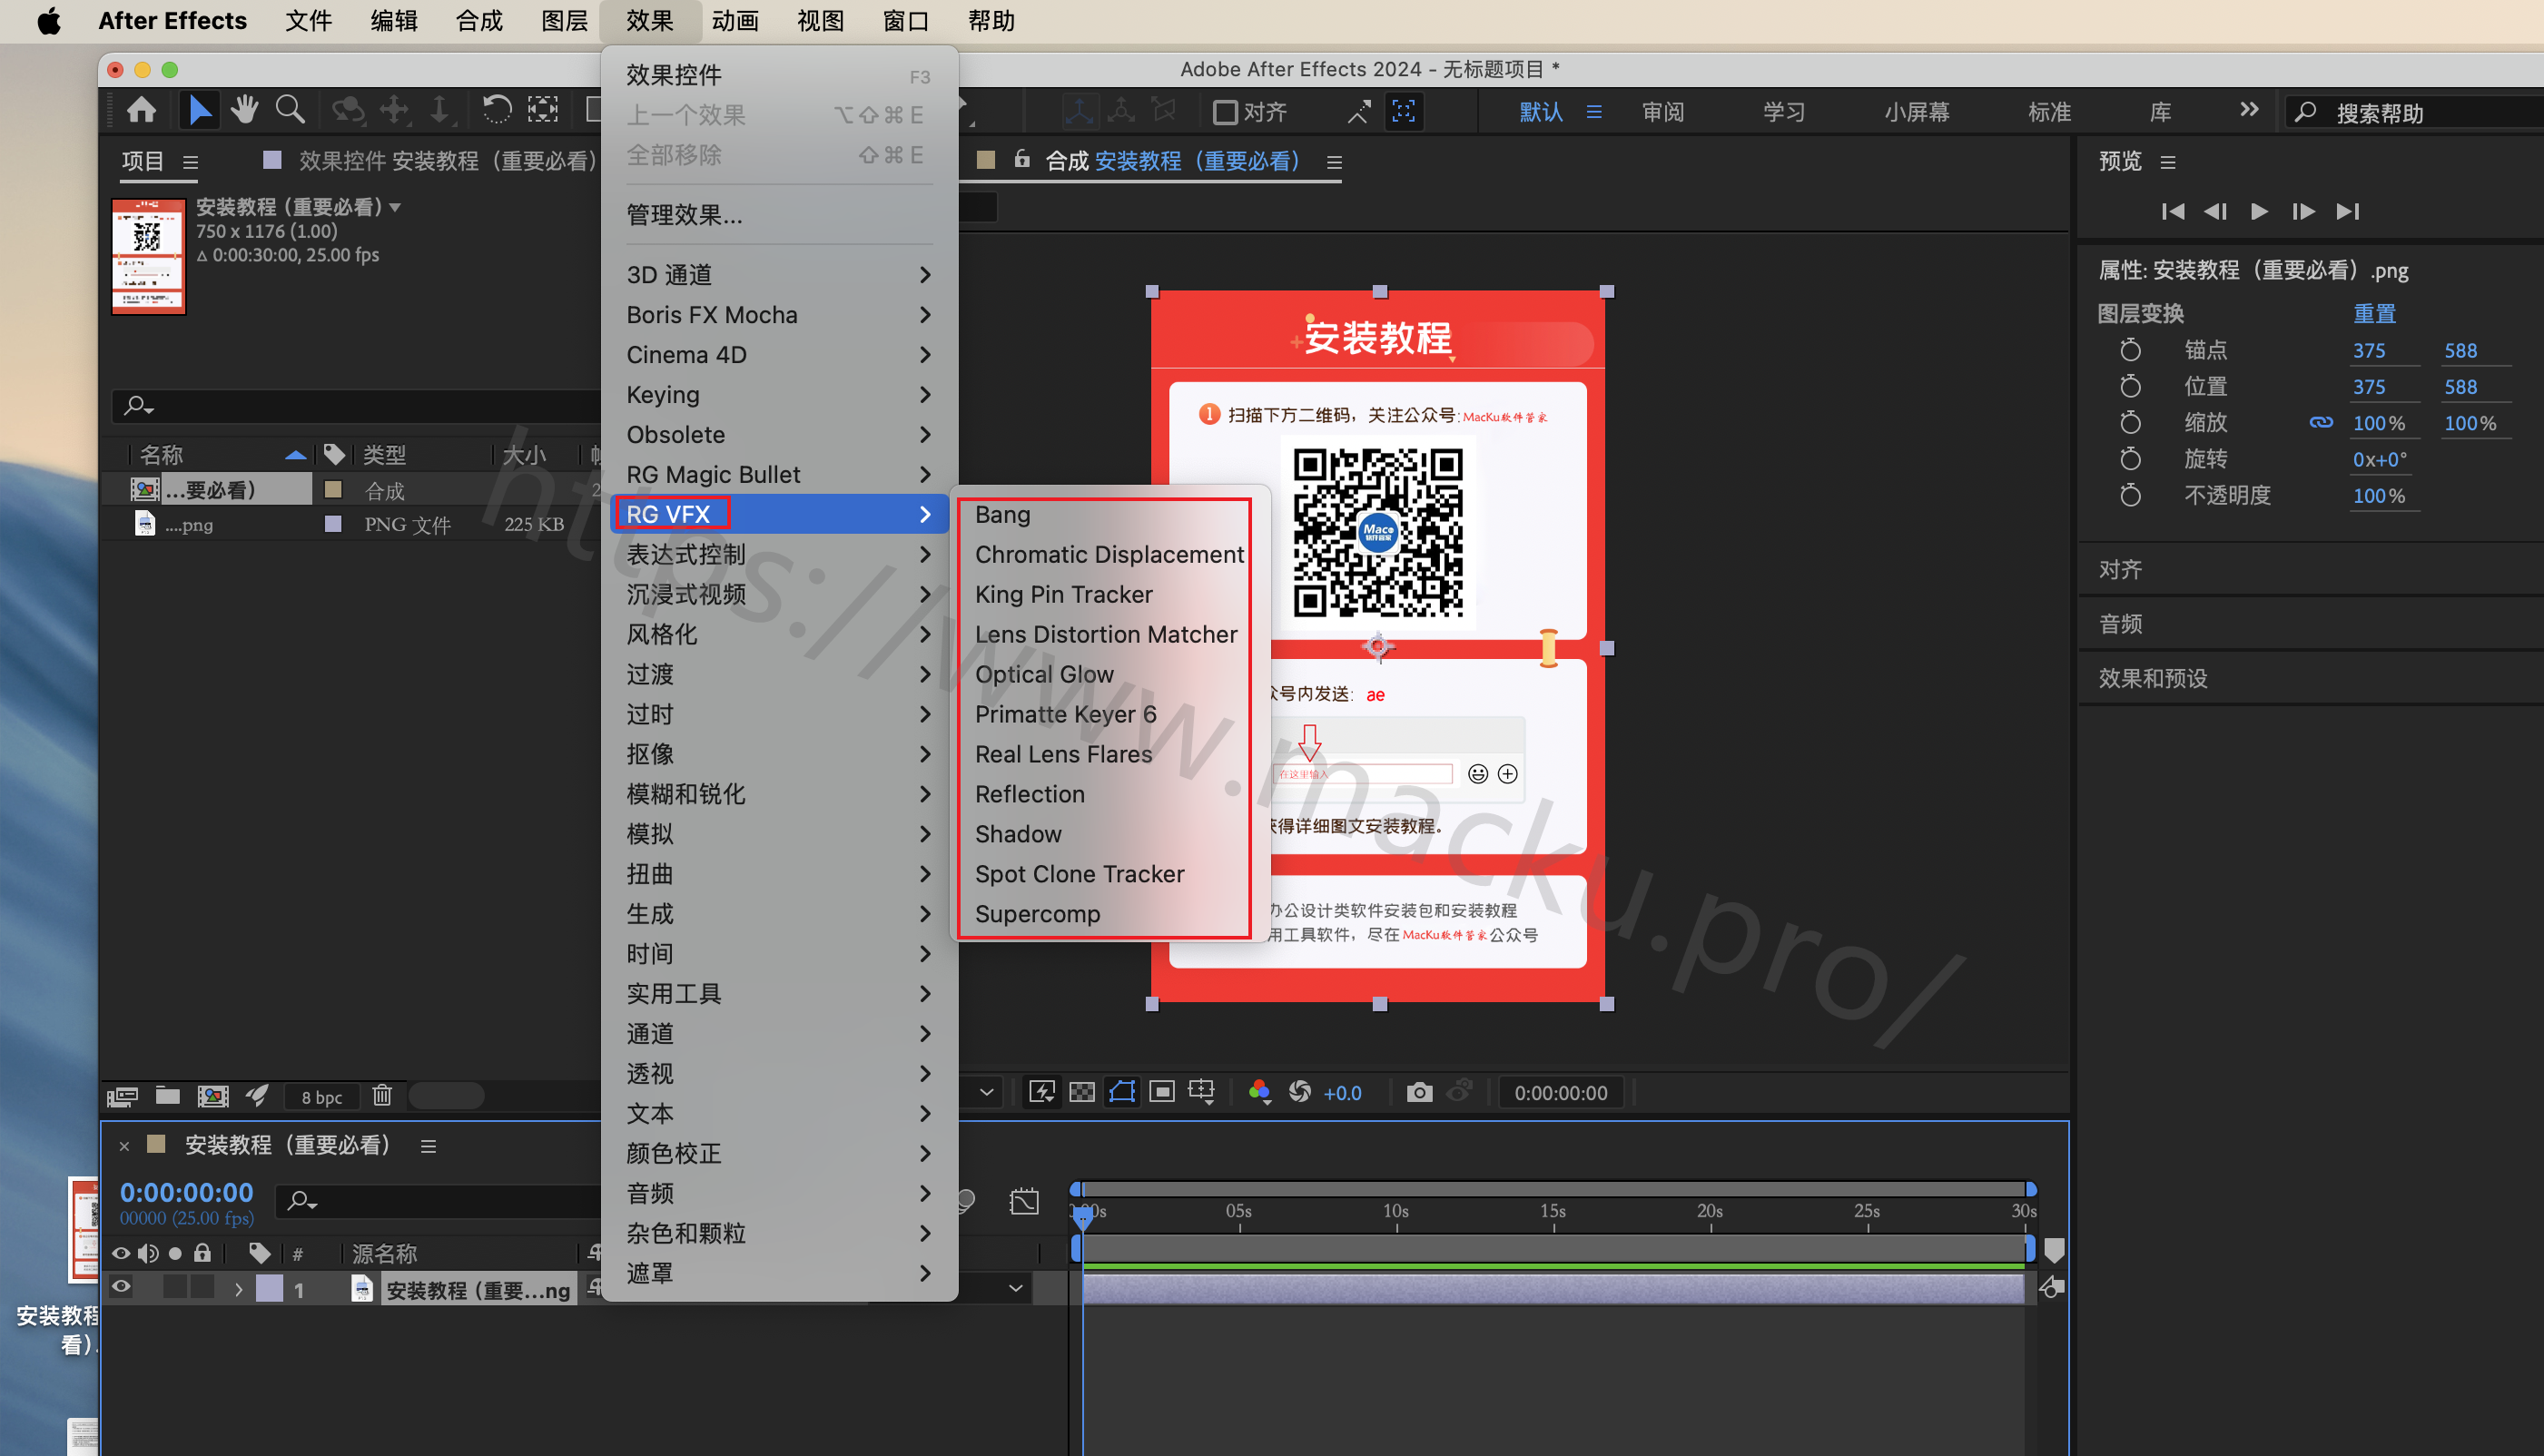Toggle layer 1 video eye visibility
The image size is (2544, 1456).
coord(121,1287)
